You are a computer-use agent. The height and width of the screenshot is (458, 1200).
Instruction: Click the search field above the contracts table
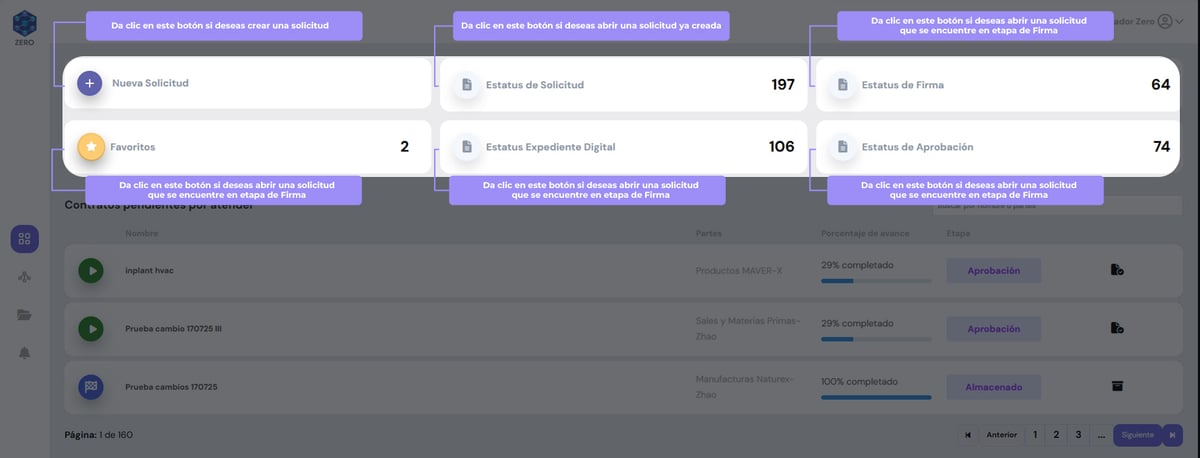[1057, 205]
